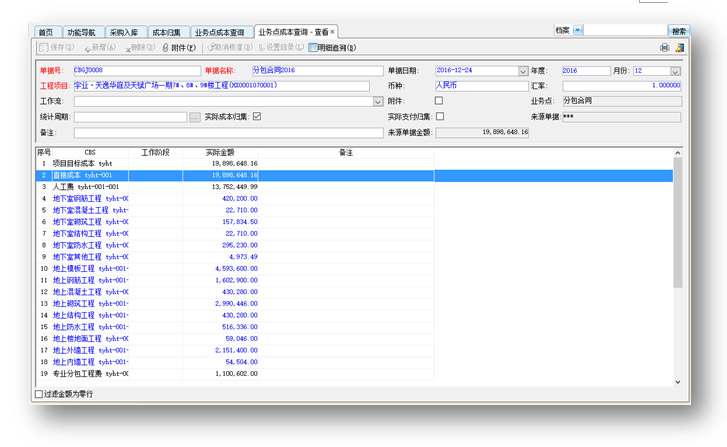Click the 设置目录 toolbar icon
This screenshot has width=727, height=447.
coord(261,47)
